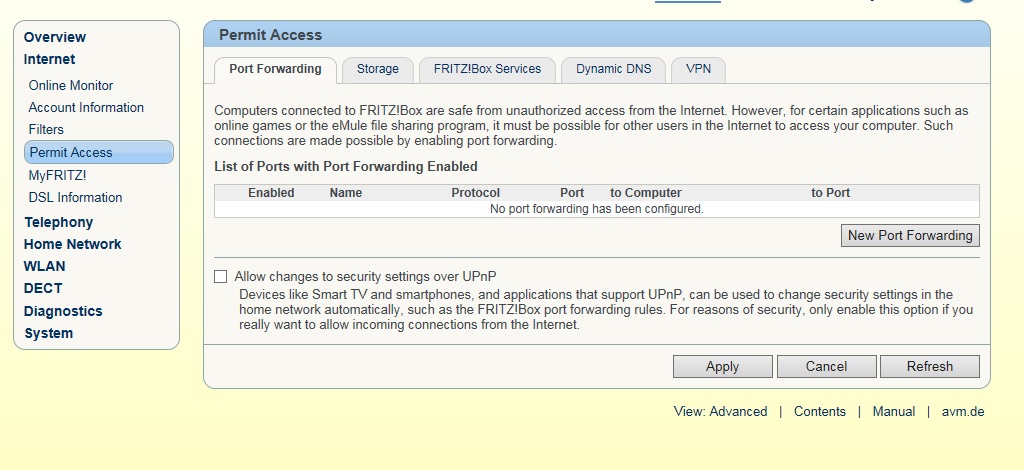Refresh the port forwarding list
Image resolution: width=1024 pixels, height=470 pixels.
pyautogui.click(x=929, y=366)
